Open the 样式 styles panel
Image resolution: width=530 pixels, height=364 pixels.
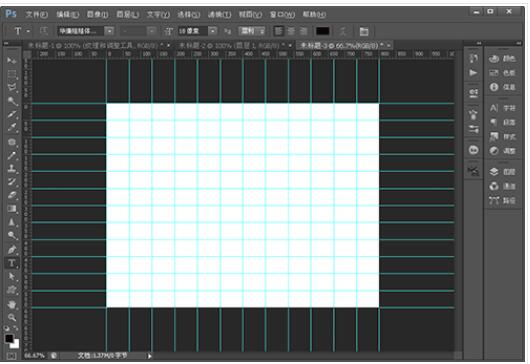coord(502,137)
